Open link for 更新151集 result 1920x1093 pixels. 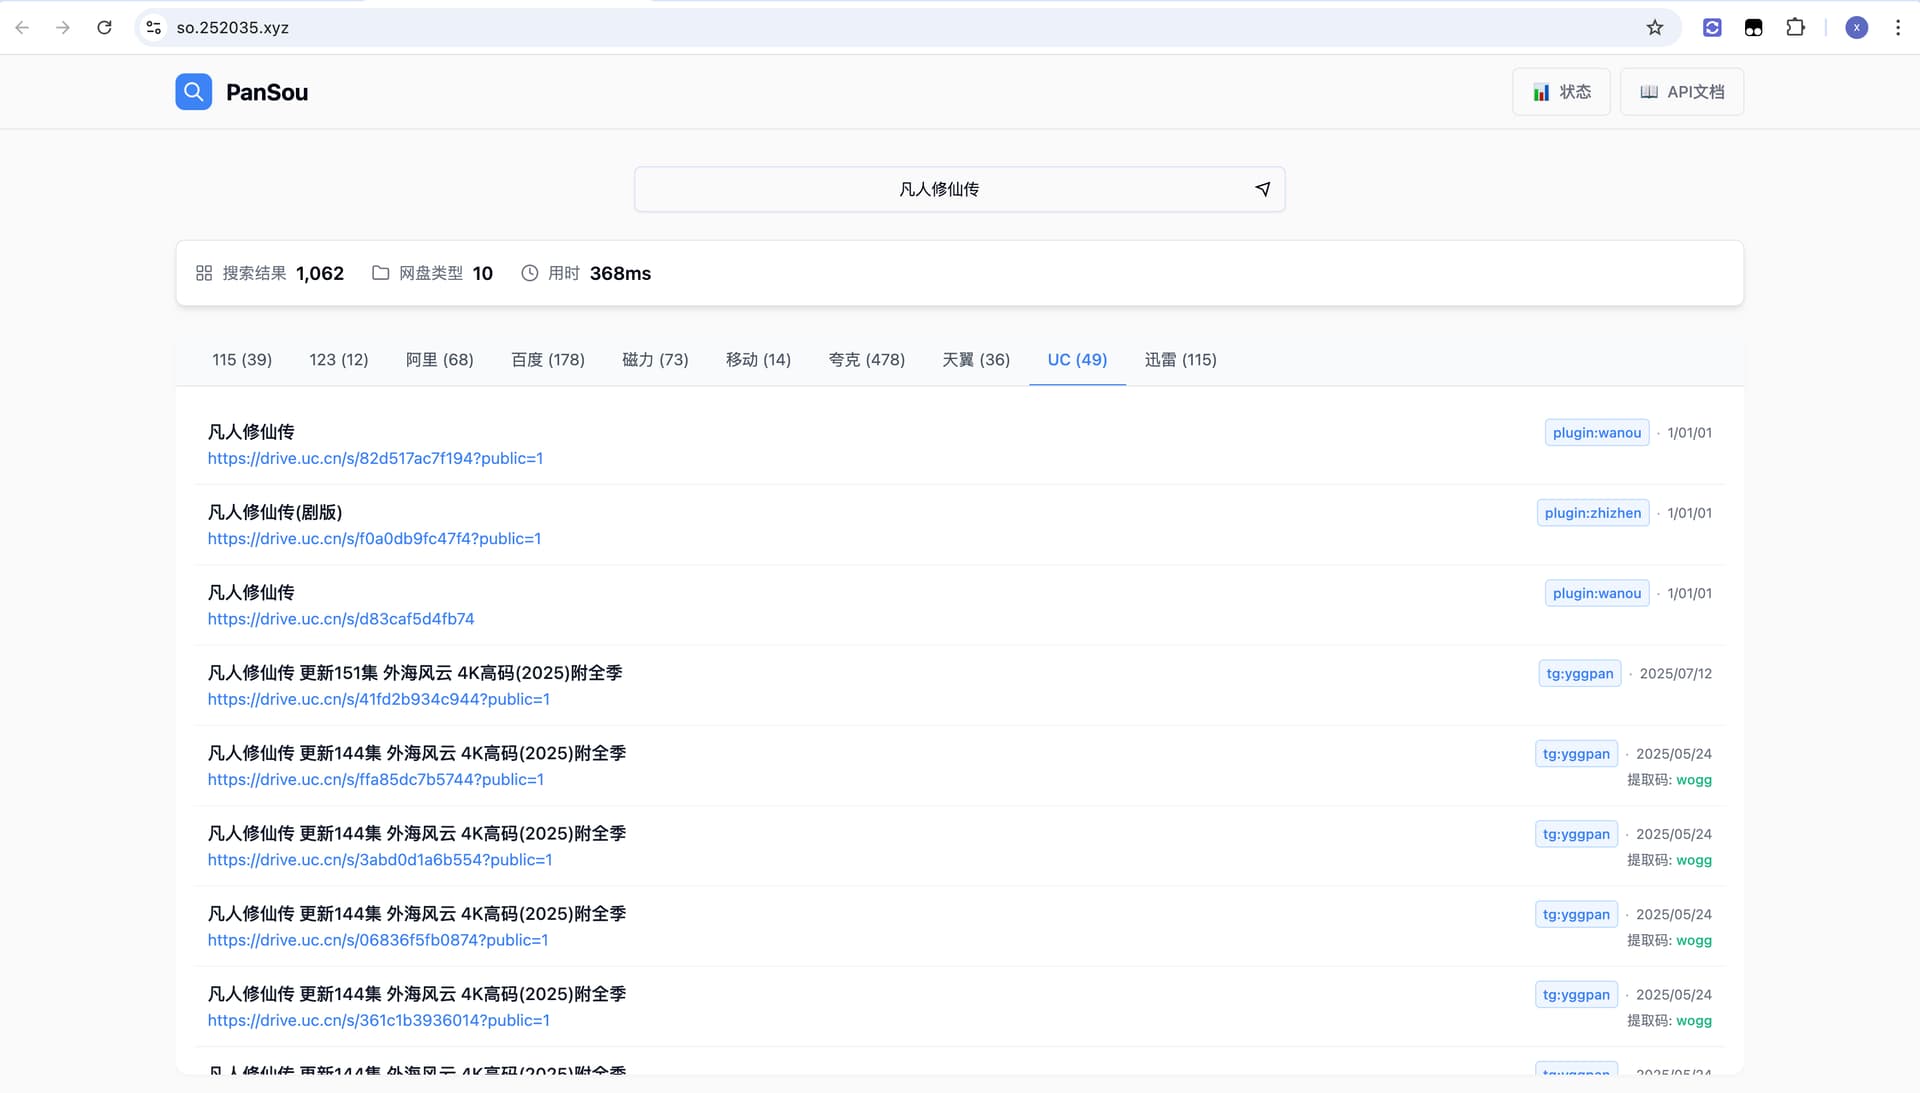[x=378, y=699]
